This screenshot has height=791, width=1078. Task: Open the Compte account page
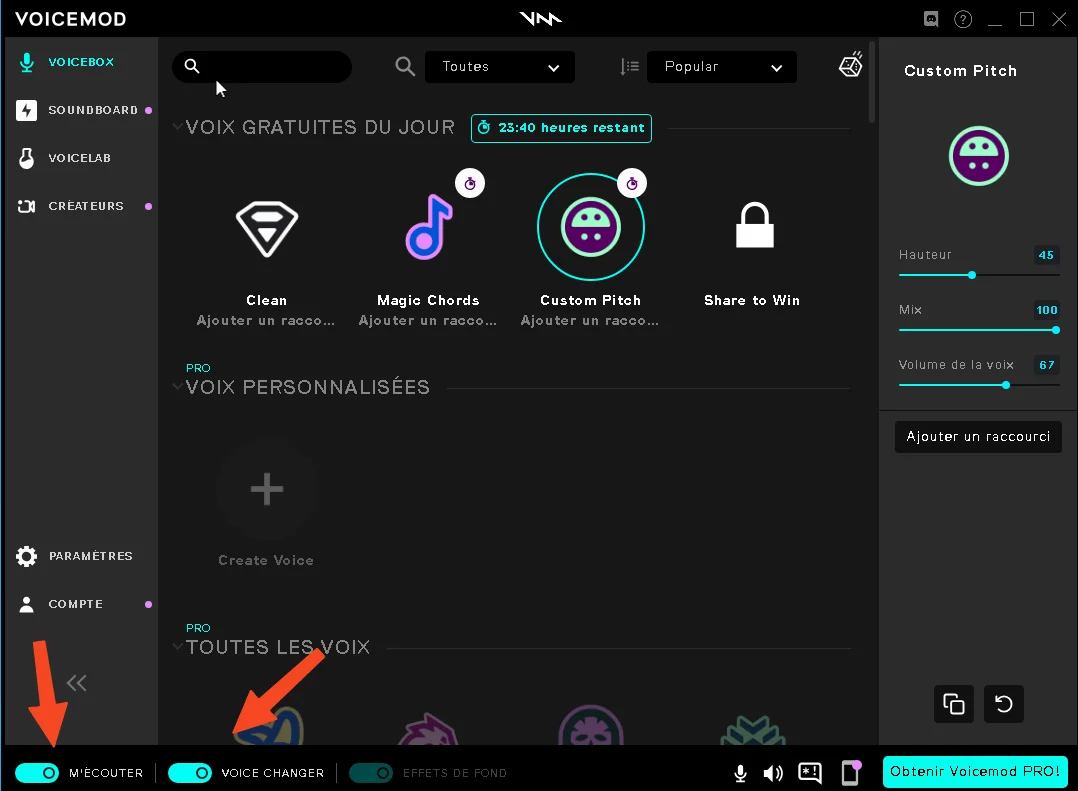pos(60,604)
